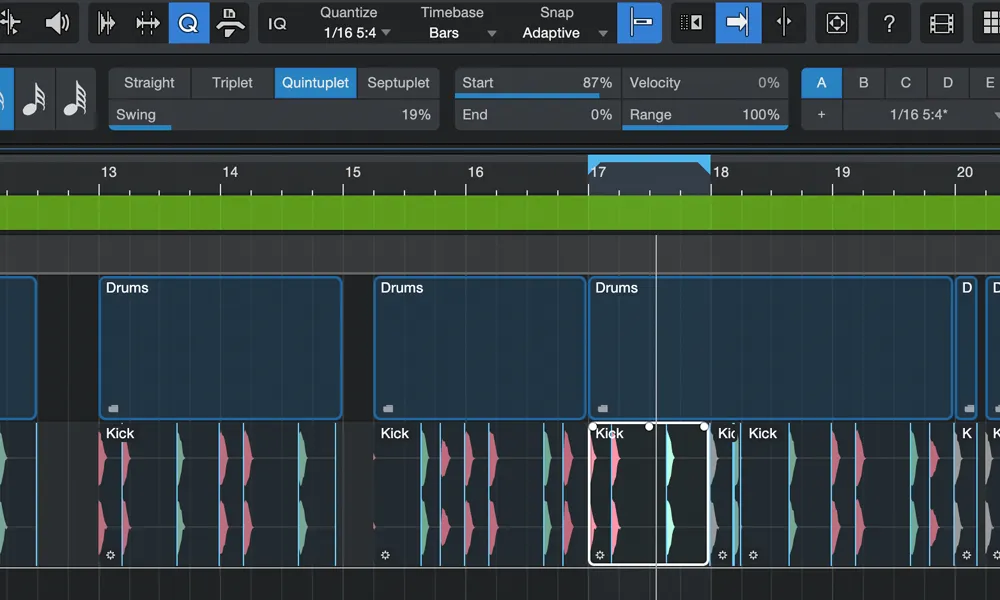The width and height of the screenshot is (1000, 600).
Task: Toggle the Quantize panel Q button
Action: pyautogui.click(x=189, y=23)
